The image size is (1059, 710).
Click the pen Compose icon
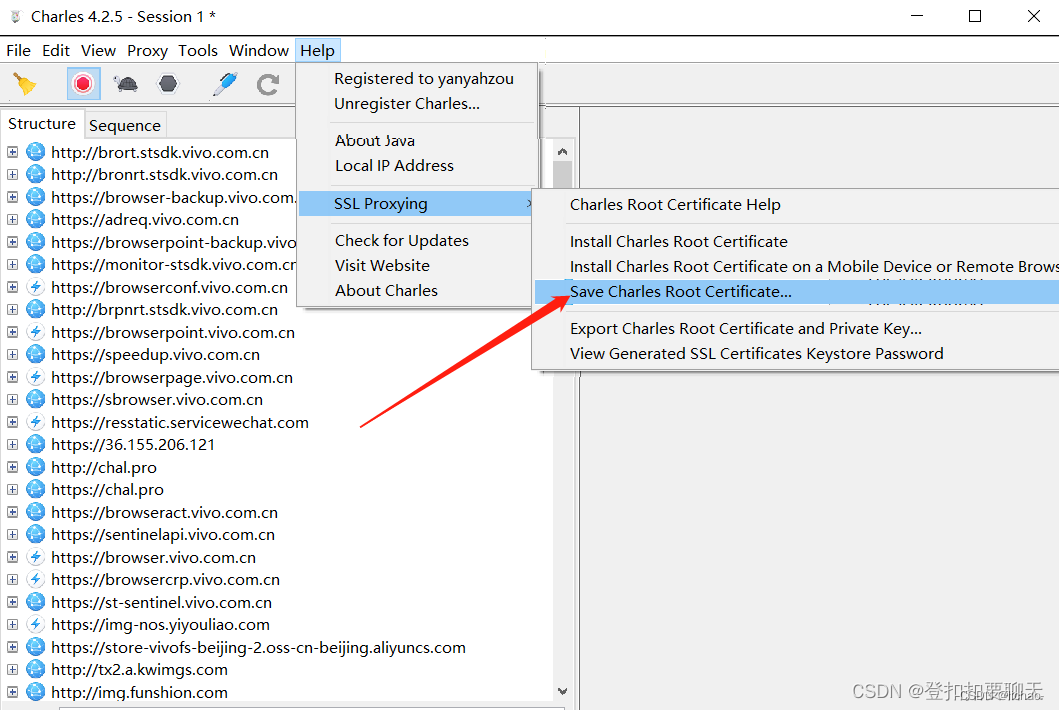coord(225,84)
